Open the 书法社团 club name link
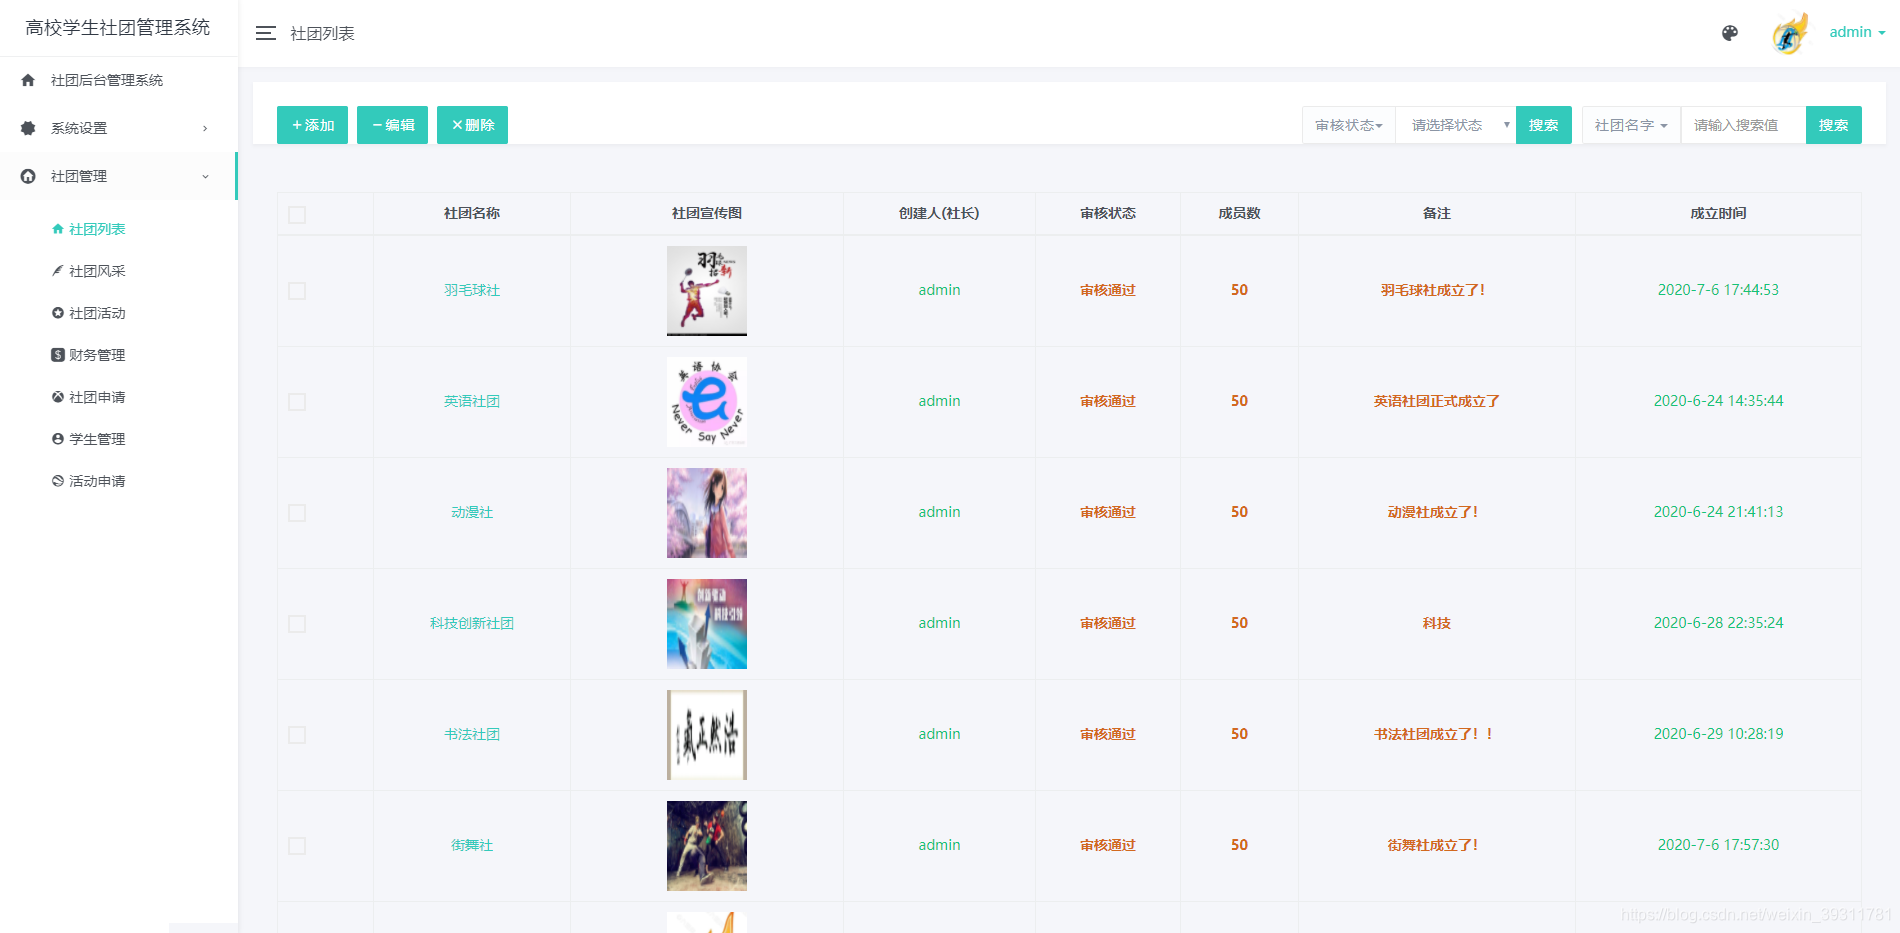Viewport: 1900px width, 933px height. point(472,734)
